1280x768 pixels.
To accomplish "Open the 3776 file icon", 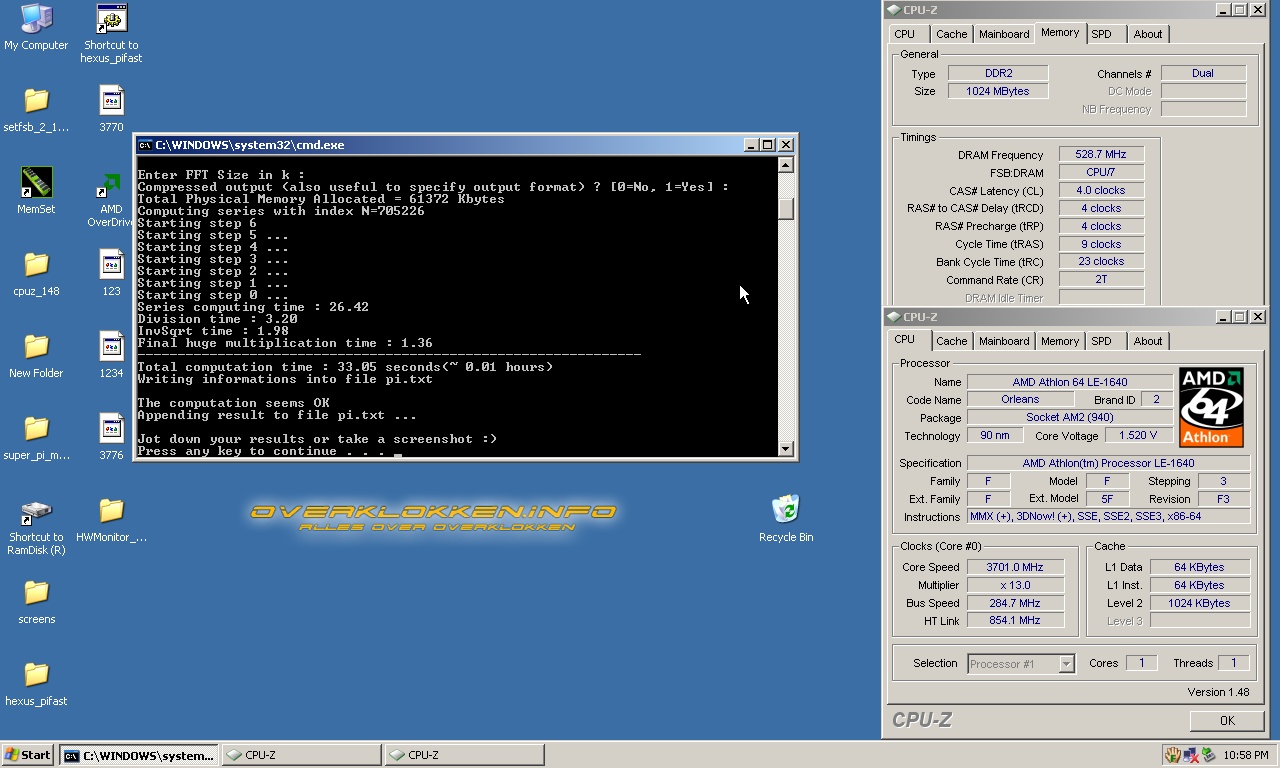I will [111, 428].
